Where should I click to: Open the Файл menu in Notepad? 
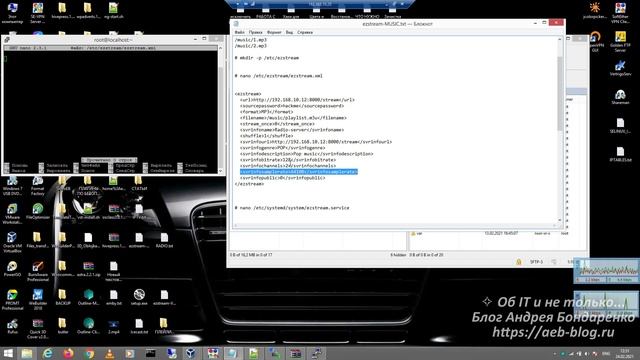239,32
